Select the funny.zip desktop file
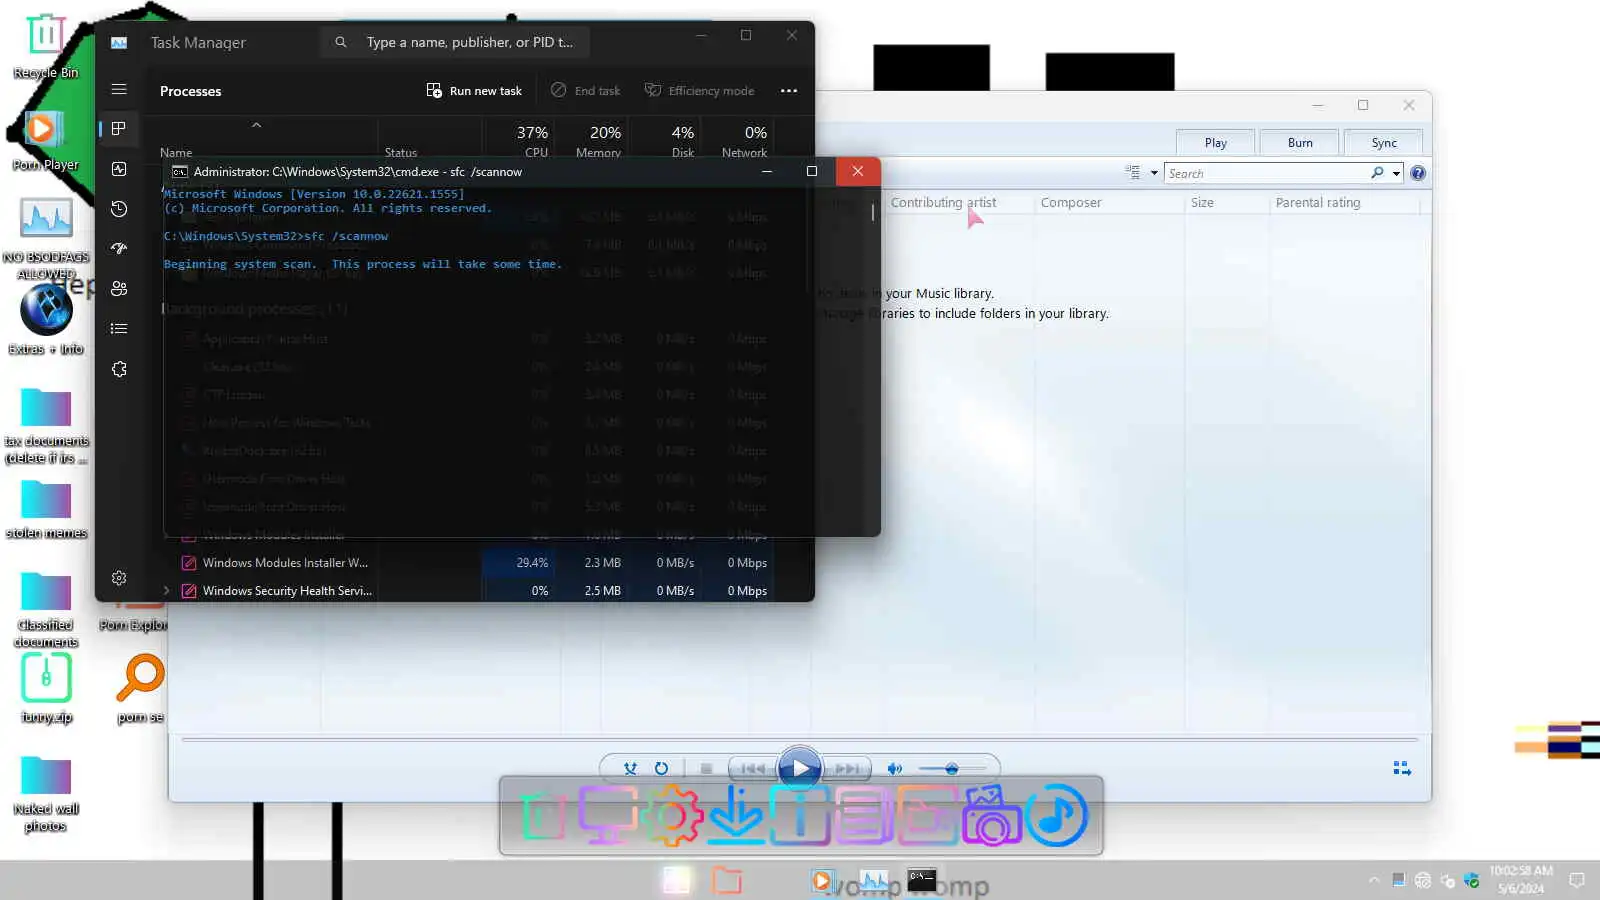1600x900 pixels. (46, 688)
